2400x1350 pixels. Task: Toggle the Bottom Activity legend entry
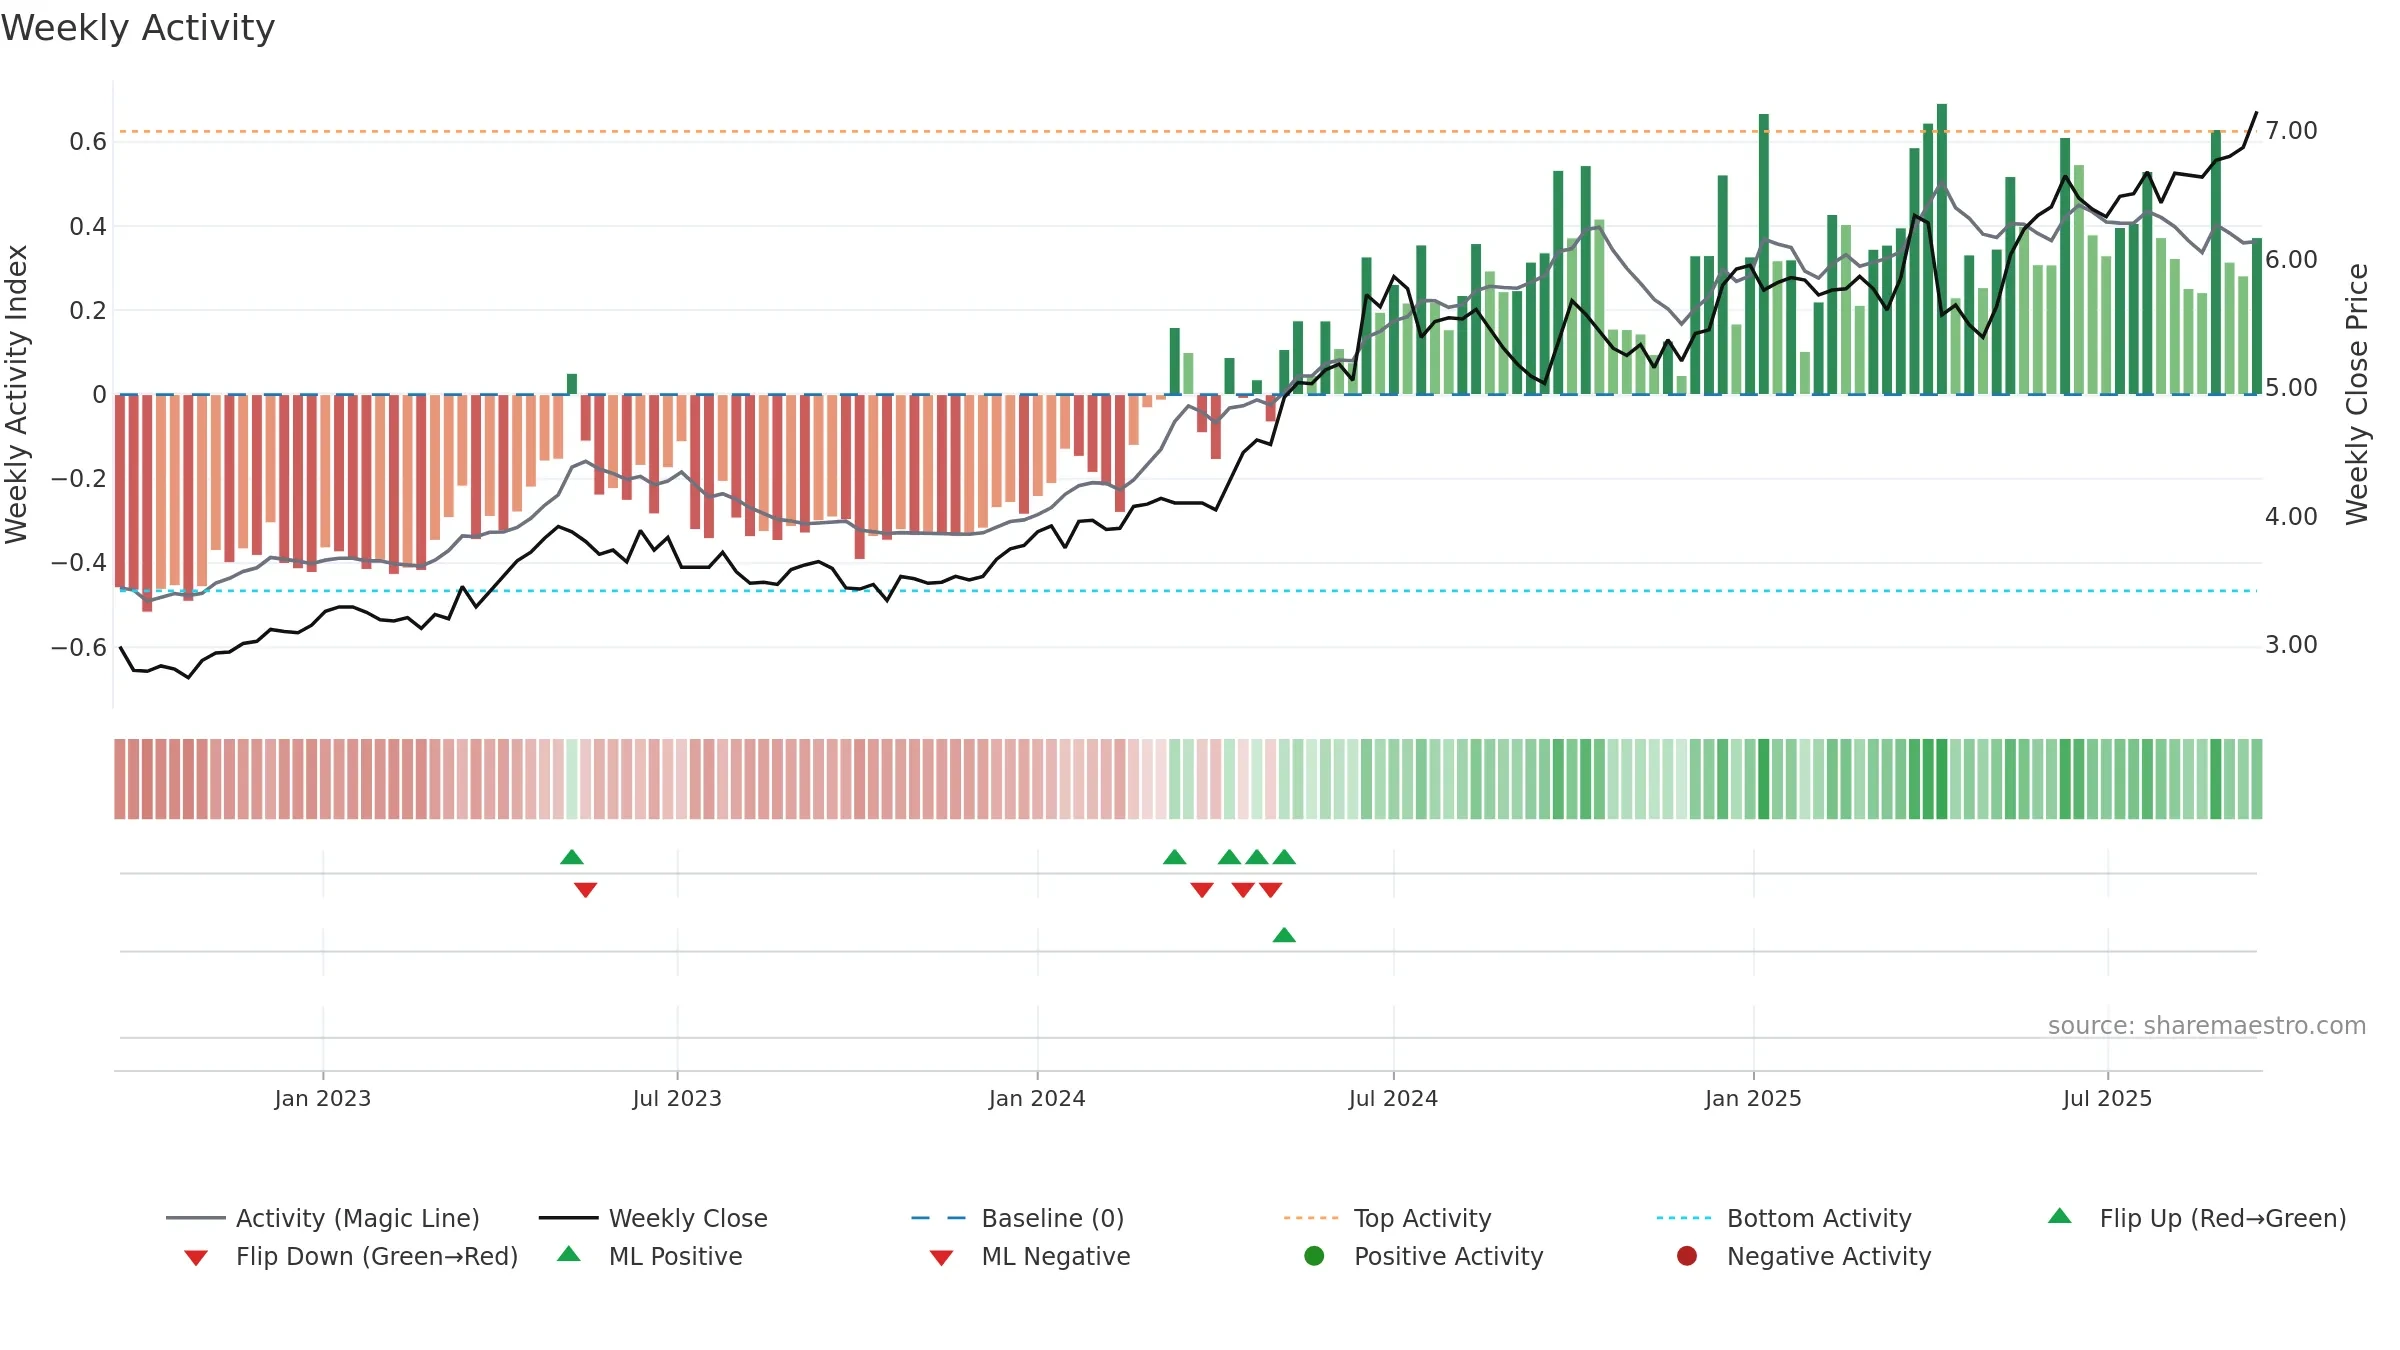click(1784, 1218)
